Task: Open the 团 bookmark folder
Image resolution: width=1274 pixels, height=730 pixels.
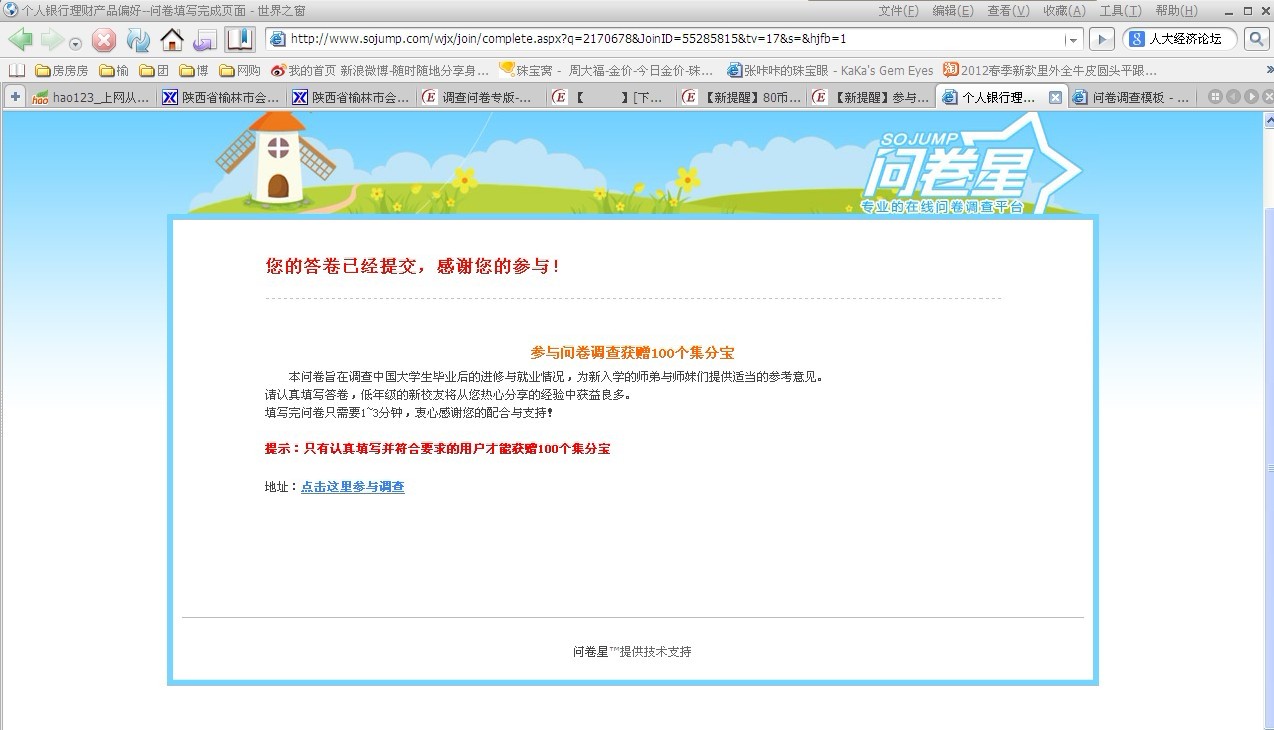Action: pyautogui.click(x=153, y=71)
